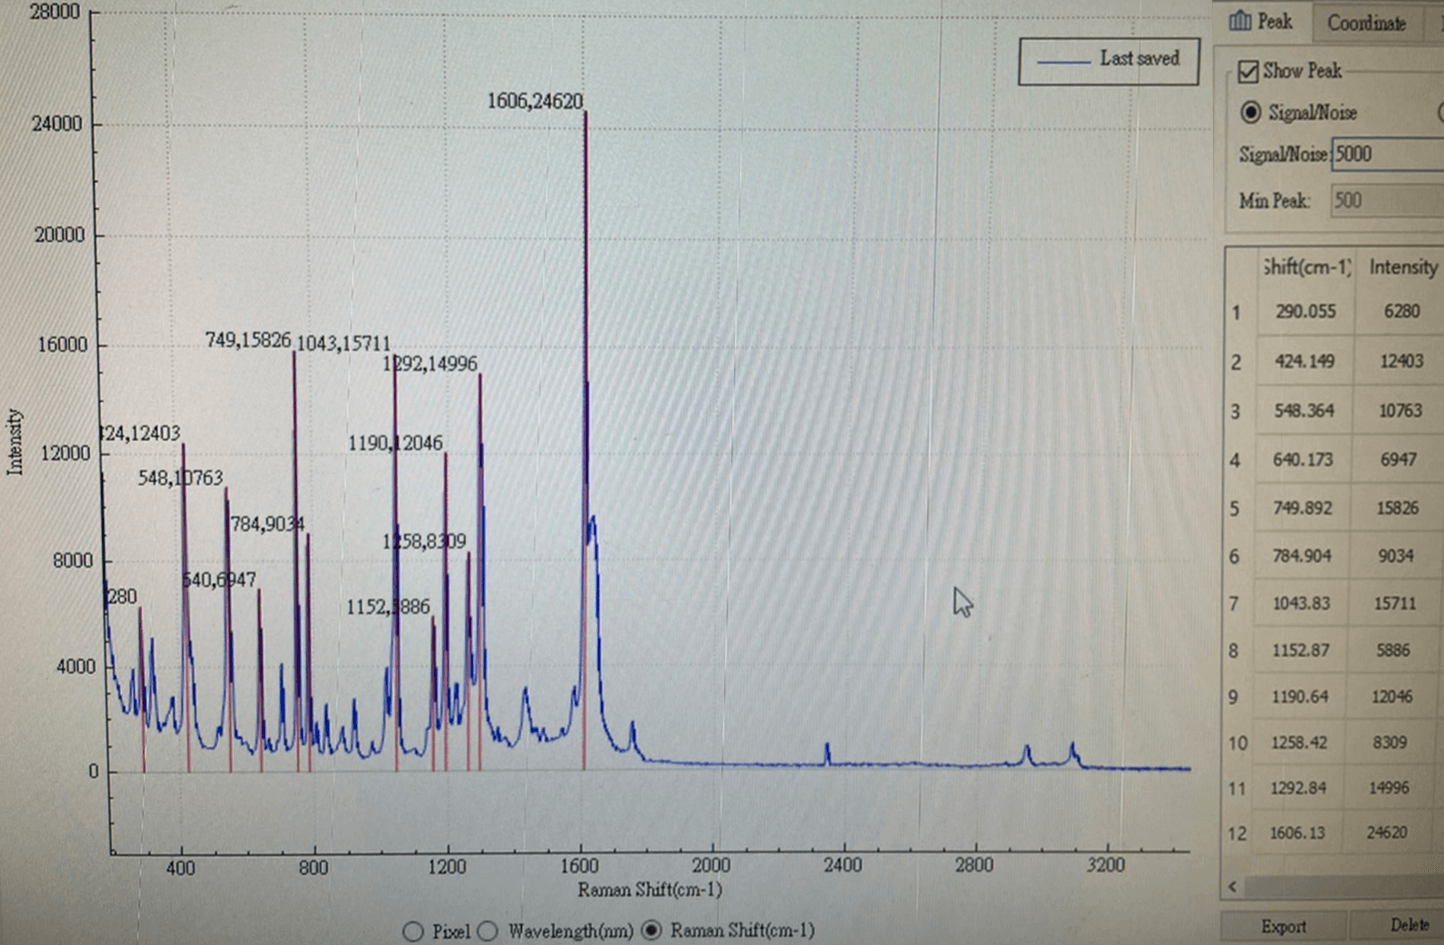Click the Signal/Noise input field showing 5000
1444x945 pixels.
pos(1387,154)
